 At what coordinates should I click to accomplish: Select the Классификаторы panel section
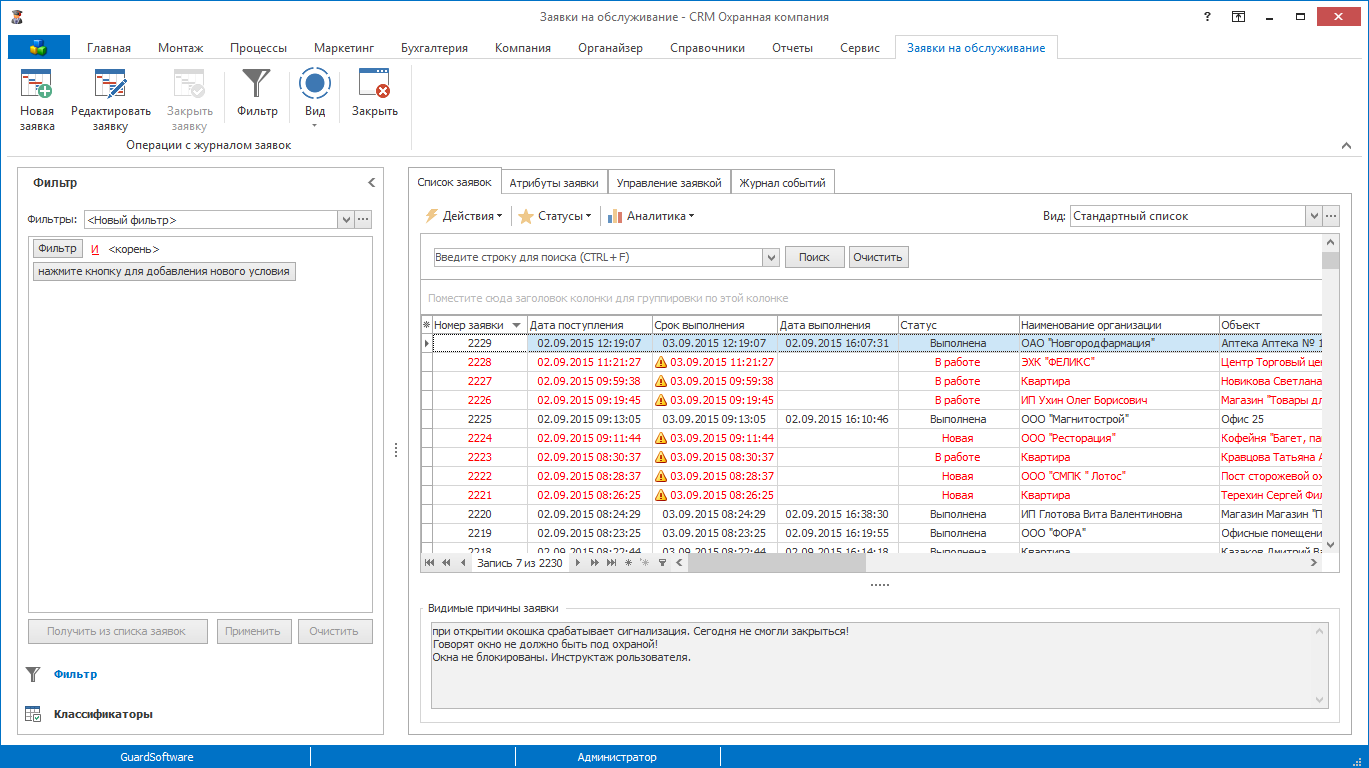point(103,714)
